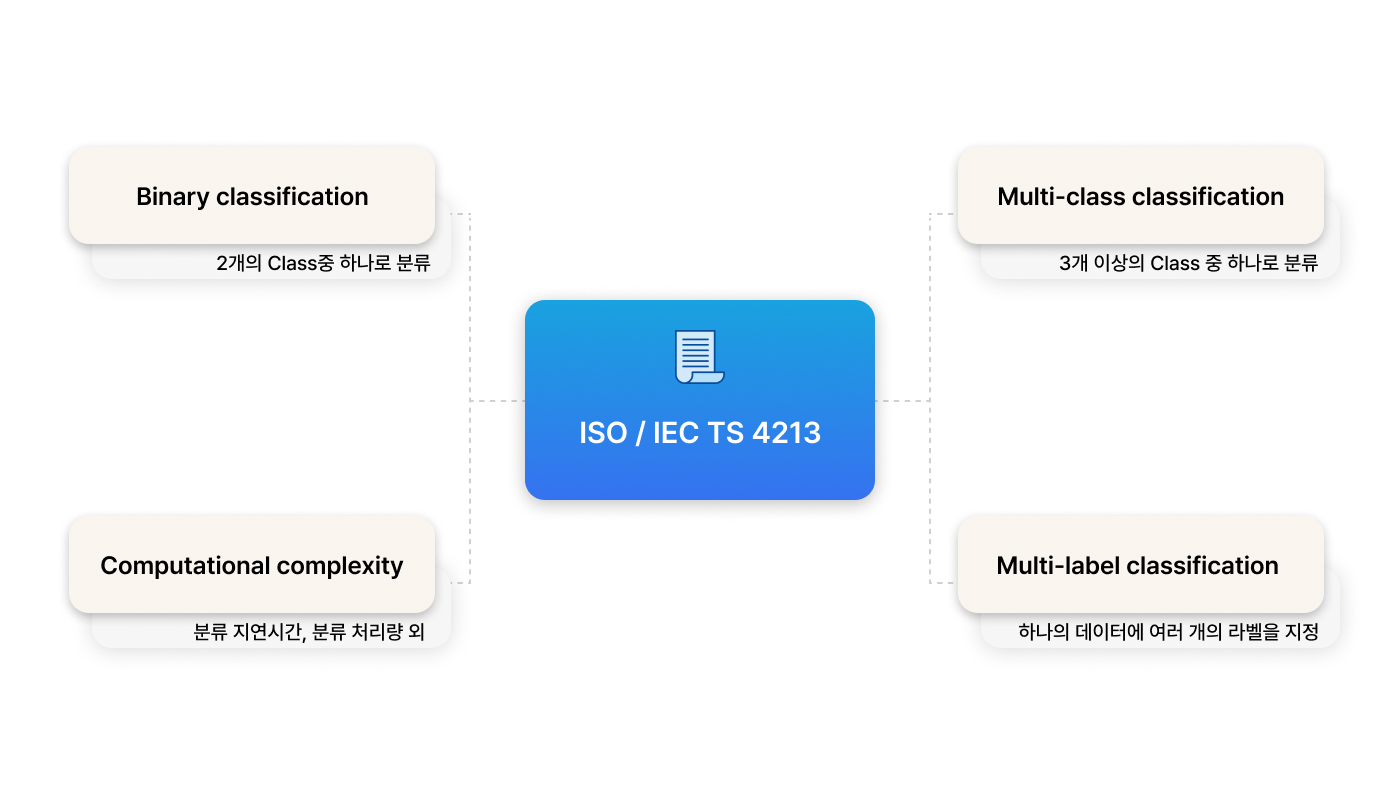The image size is (1400, 800).
Task: Open the Computational complexity card
Action: click(252, 565)
